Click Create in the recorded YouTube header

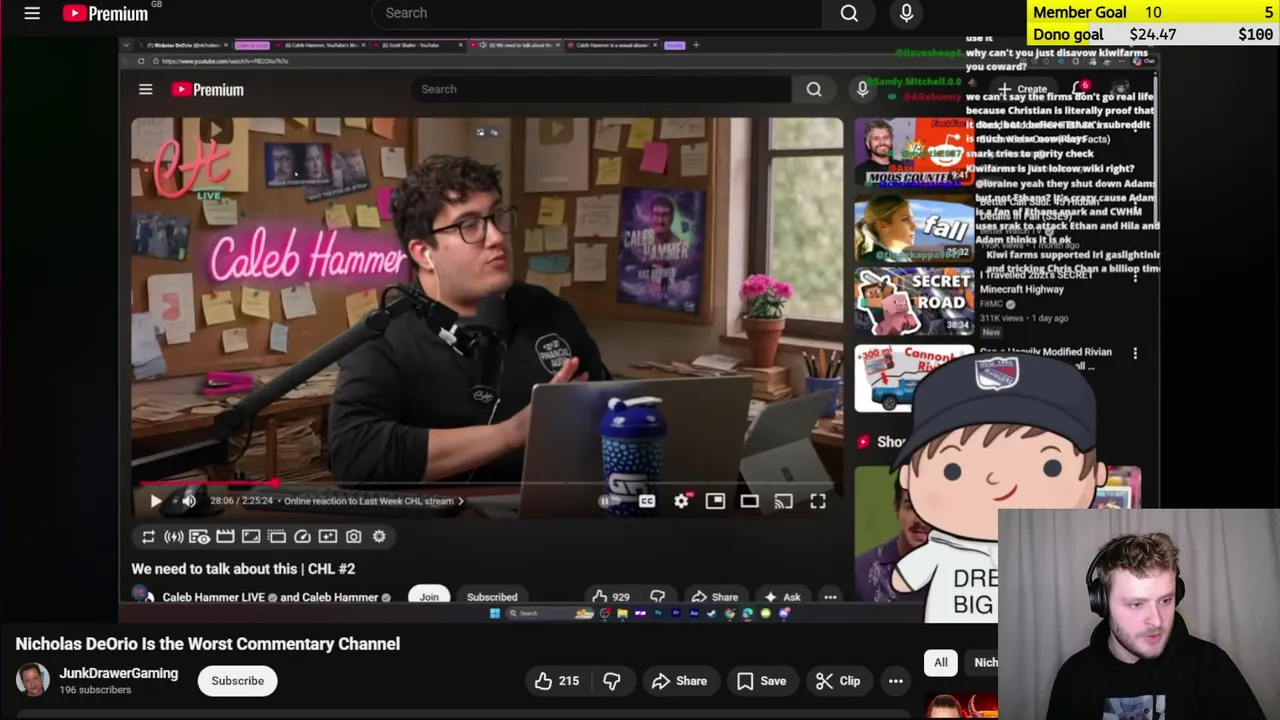coord(1022,89)
